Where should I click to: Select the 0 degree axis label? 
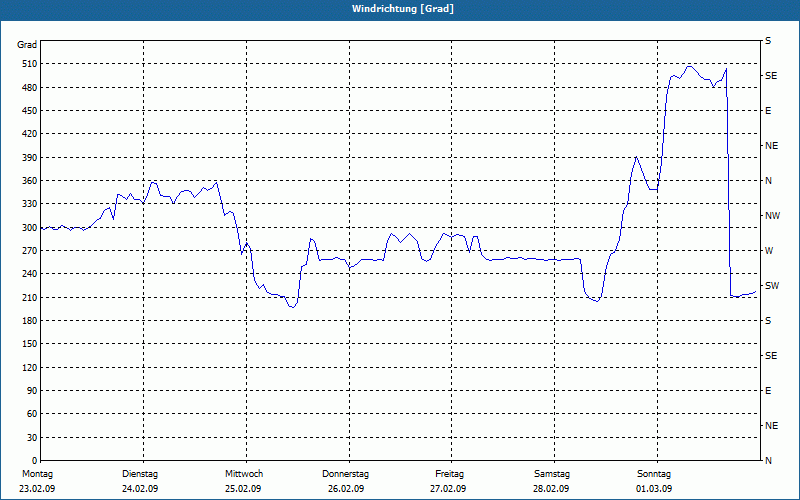34,460
